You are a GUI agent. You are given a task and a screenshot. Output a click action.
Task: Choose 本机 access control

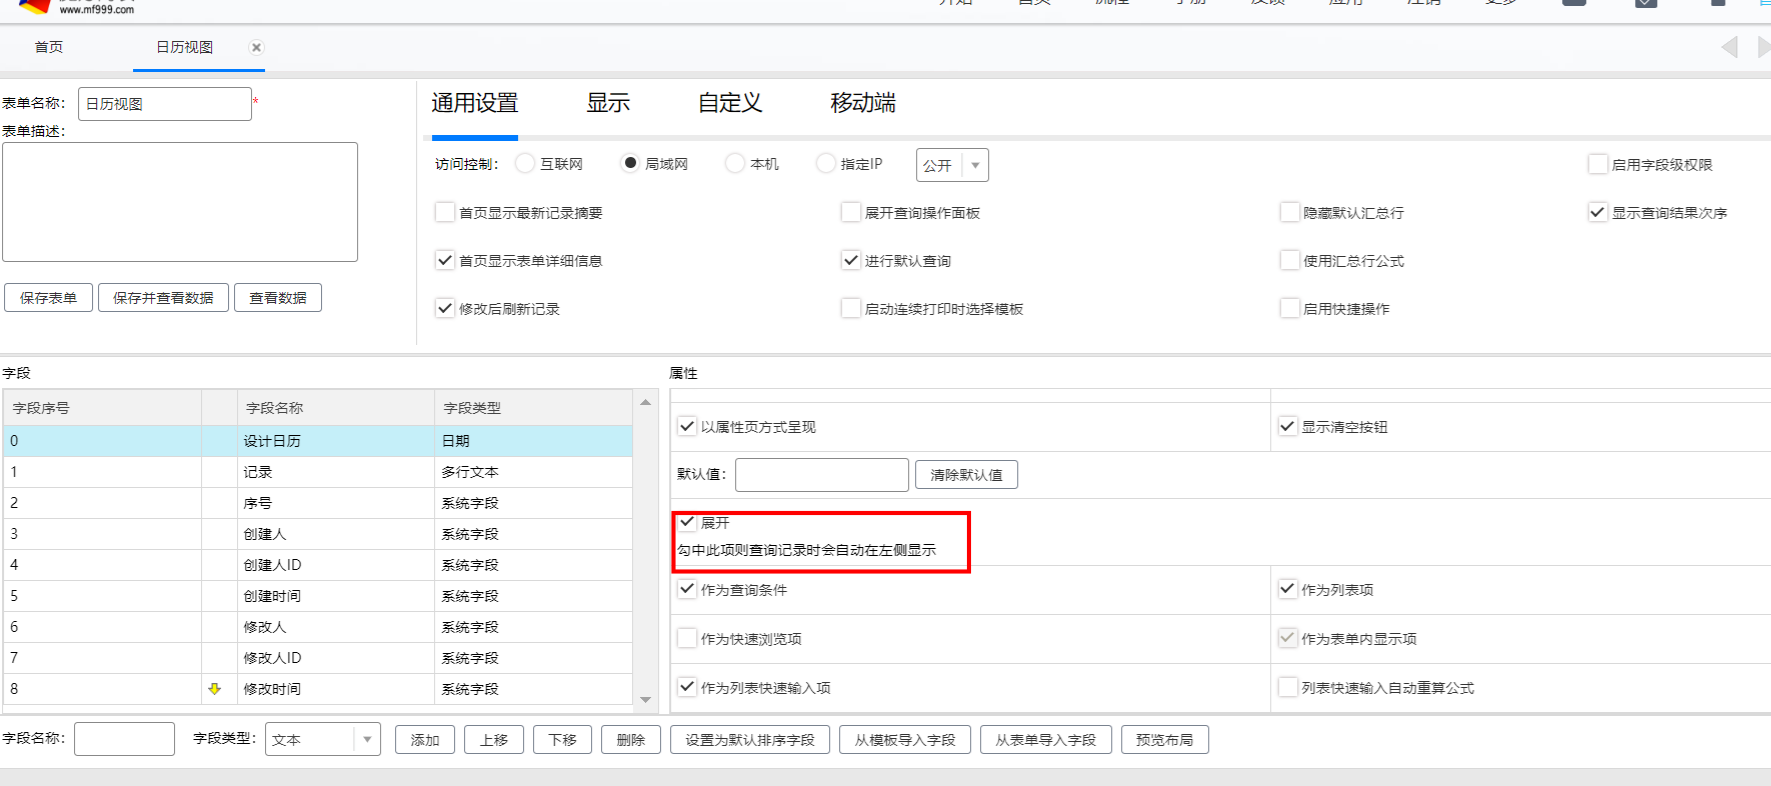(x=735, y=163)
